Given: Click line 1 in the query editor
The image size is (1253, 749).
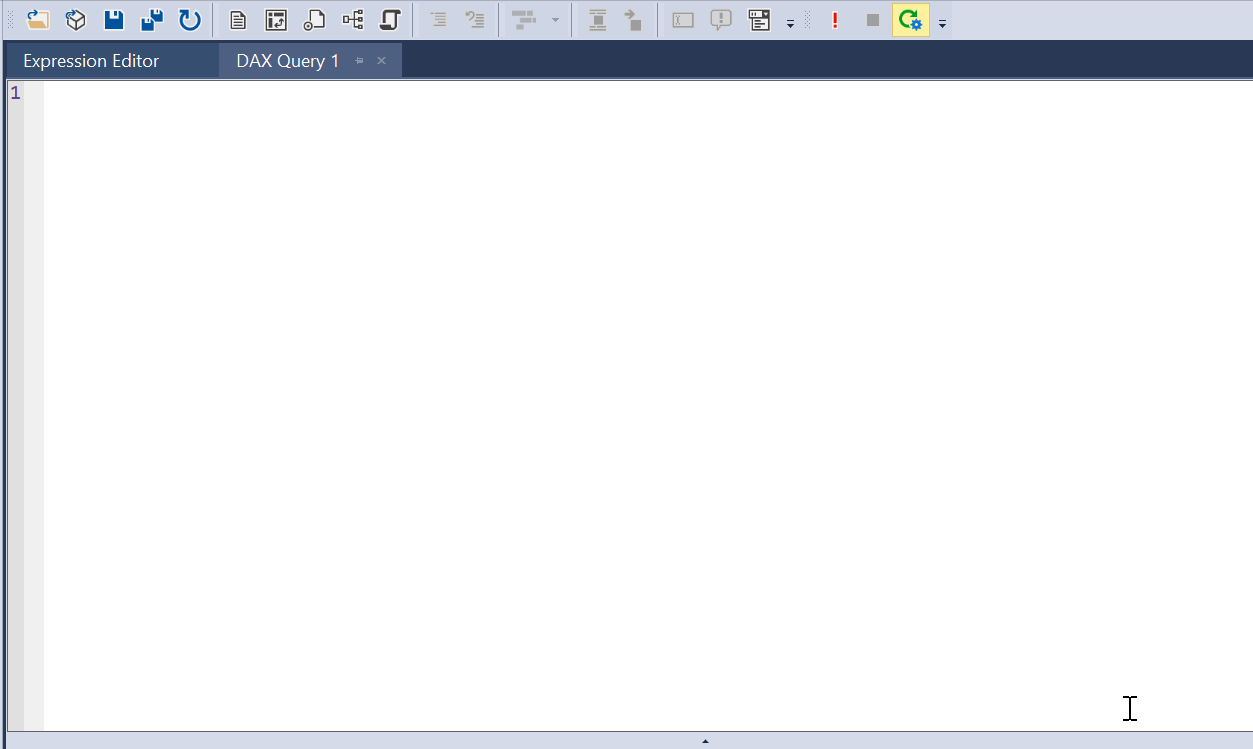Looking at the screenshot, I should [100, 92].
